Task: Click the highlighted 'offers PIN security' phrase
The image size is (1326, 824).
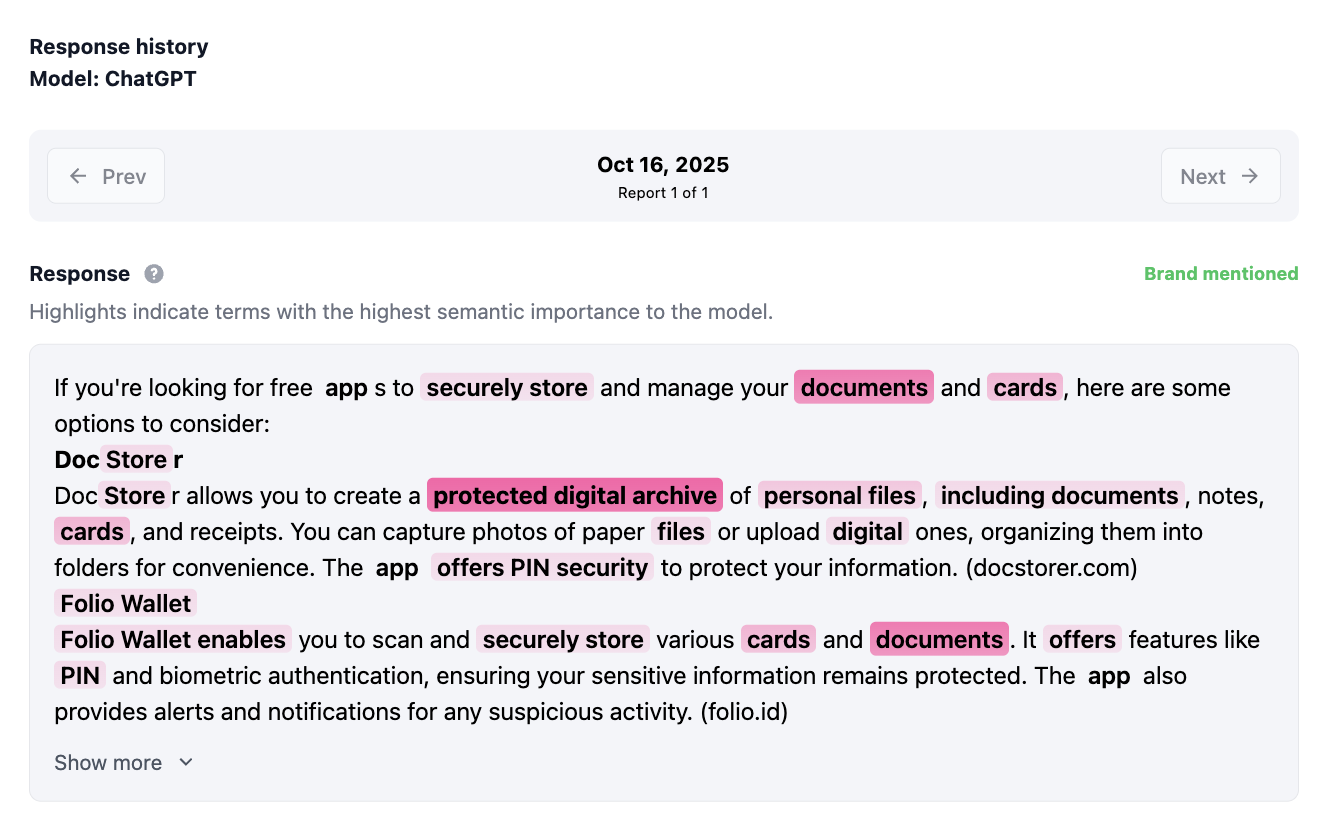Action: pyautogui.click(x=543, y=567)
